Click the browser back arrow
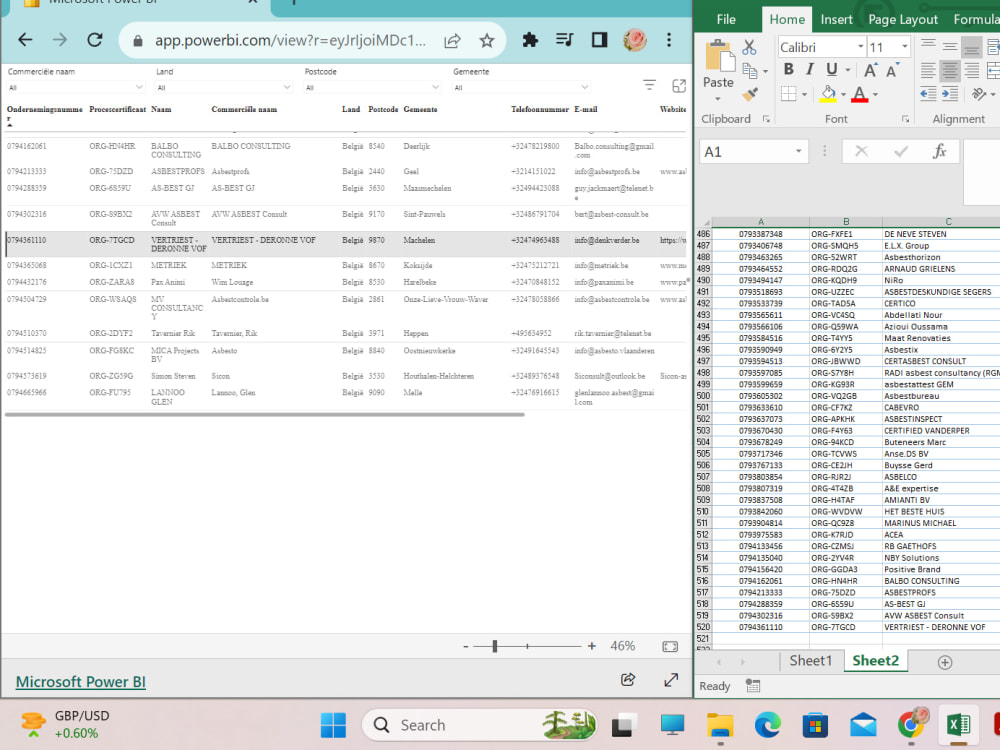Image resolution: width=1000 pixels, height=750 pixels. 26,40
